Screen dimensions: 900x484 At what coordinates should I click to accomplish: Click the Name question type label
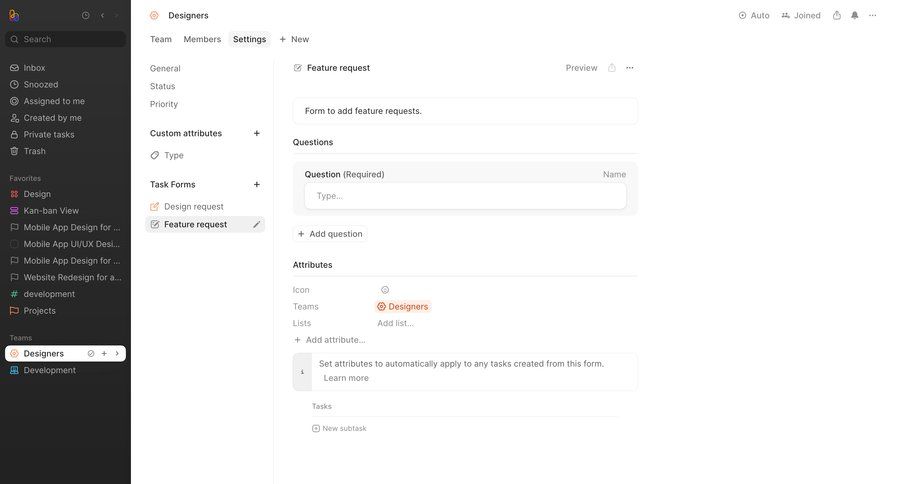pos(614,174)
